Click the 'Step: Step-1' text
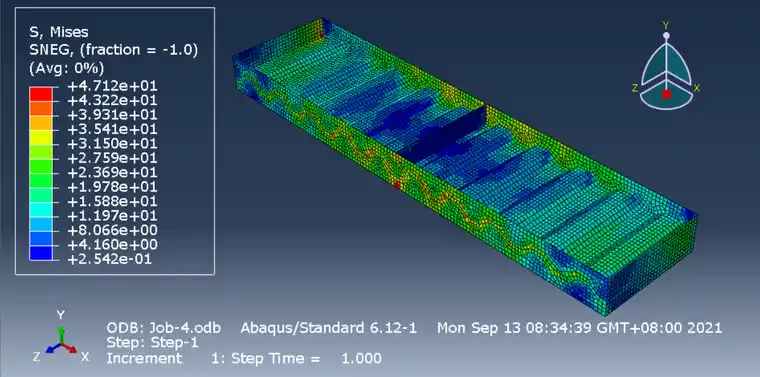The height and width of the screenshot is (377, 760). tap(152, 343)
